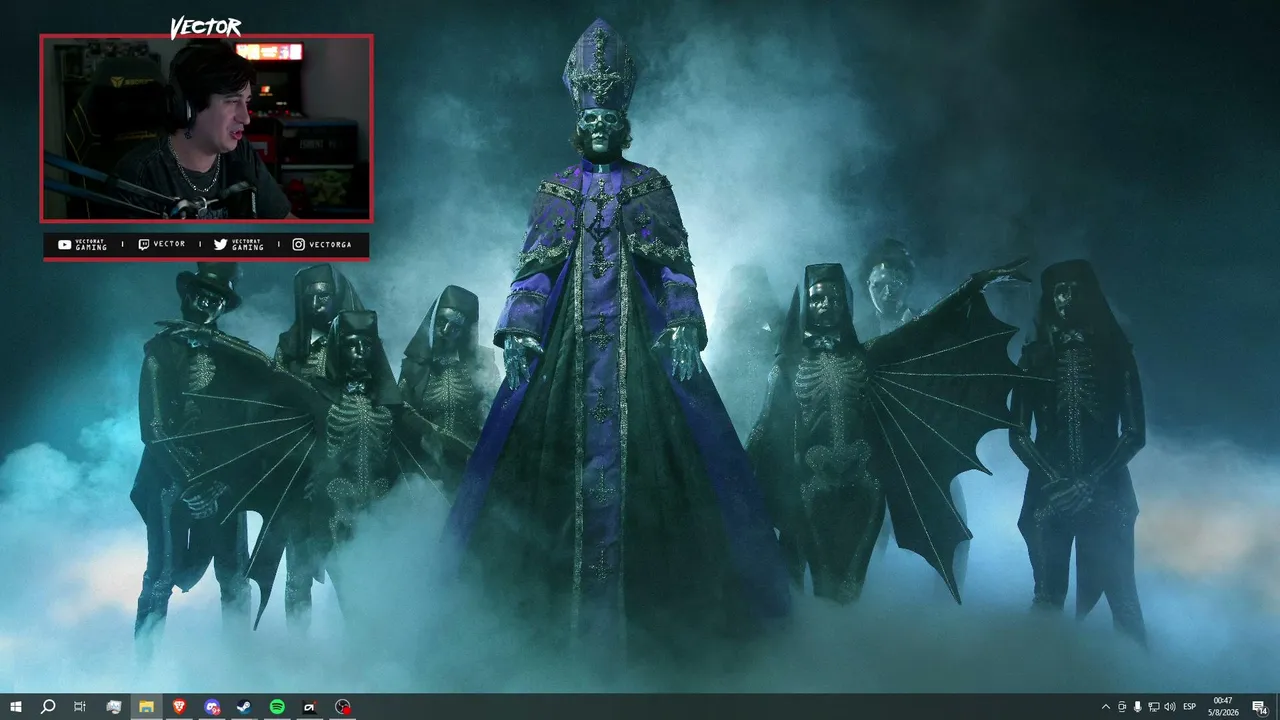Viewport: 1280px width, 720px height.
Task: Open the Windows Start menu
Action: [15, 707]
